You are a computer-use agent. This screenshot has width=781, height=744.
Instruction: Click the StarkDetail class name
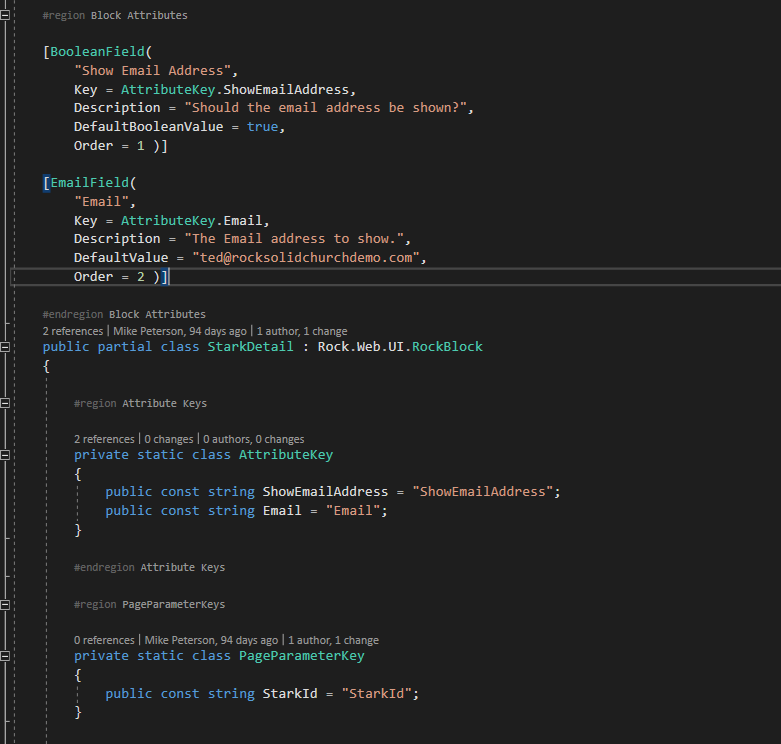point(251,347)
